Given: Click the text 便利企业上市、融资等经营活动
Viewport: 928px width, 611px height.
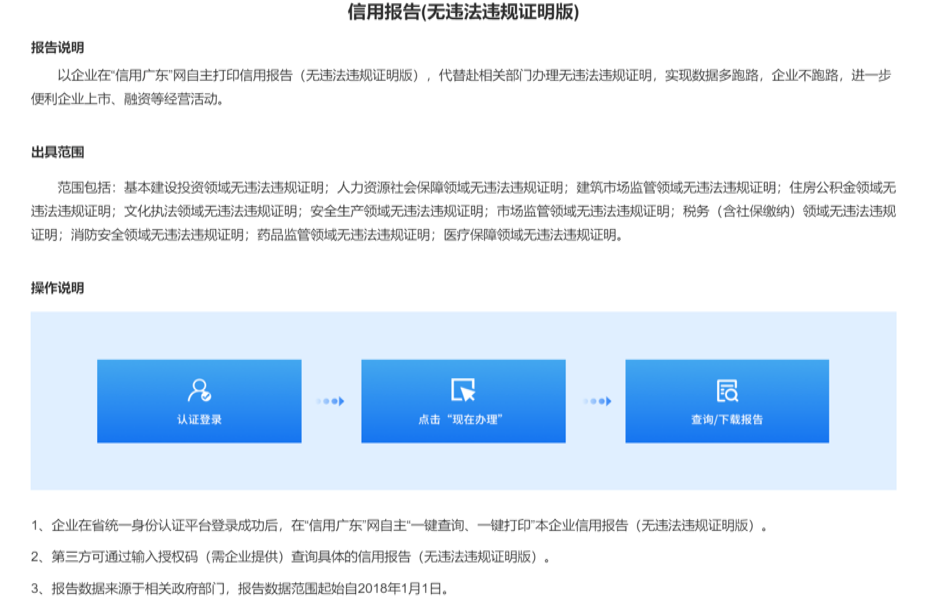Looking at the screenshot, I should (132, 99).
